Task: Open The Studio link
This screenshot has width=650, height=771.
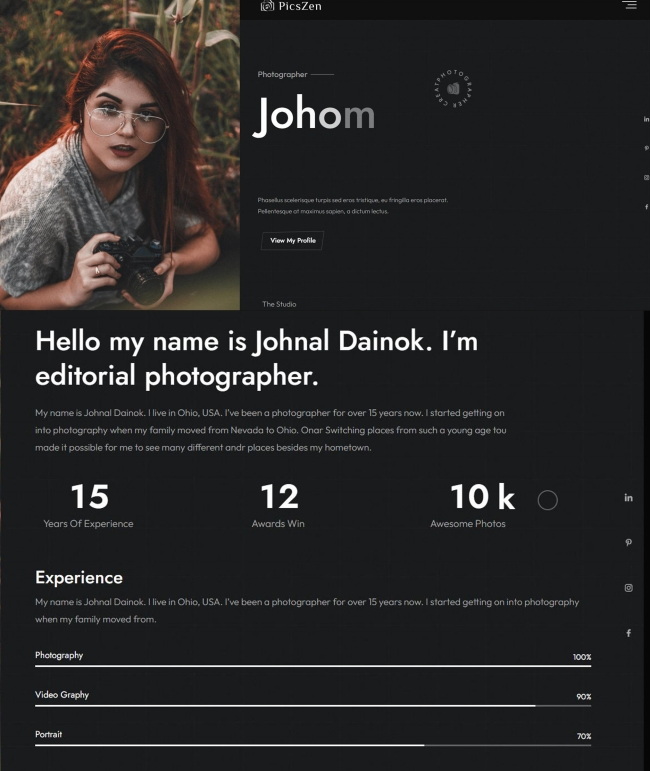Action: 279,304
